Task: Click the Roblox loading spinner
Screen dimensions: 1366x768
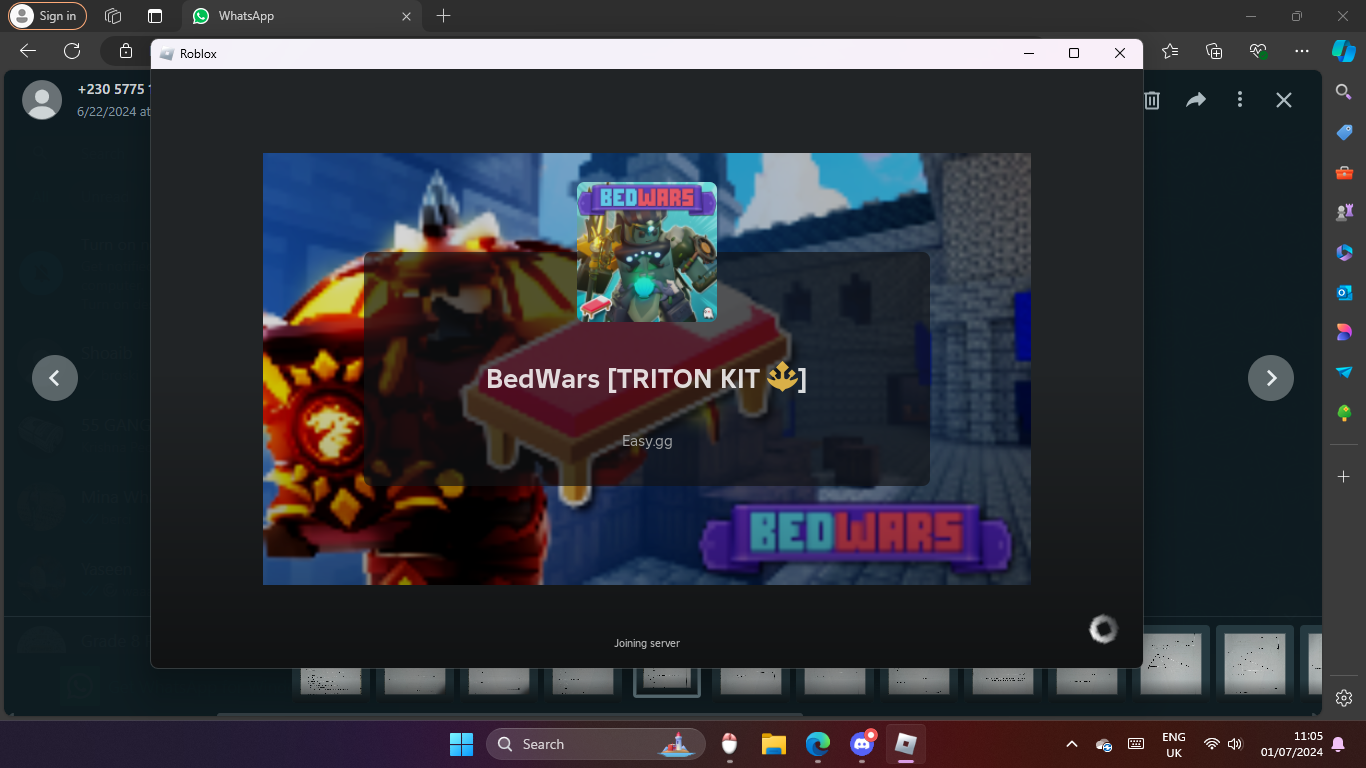Action: [1103, 629]
